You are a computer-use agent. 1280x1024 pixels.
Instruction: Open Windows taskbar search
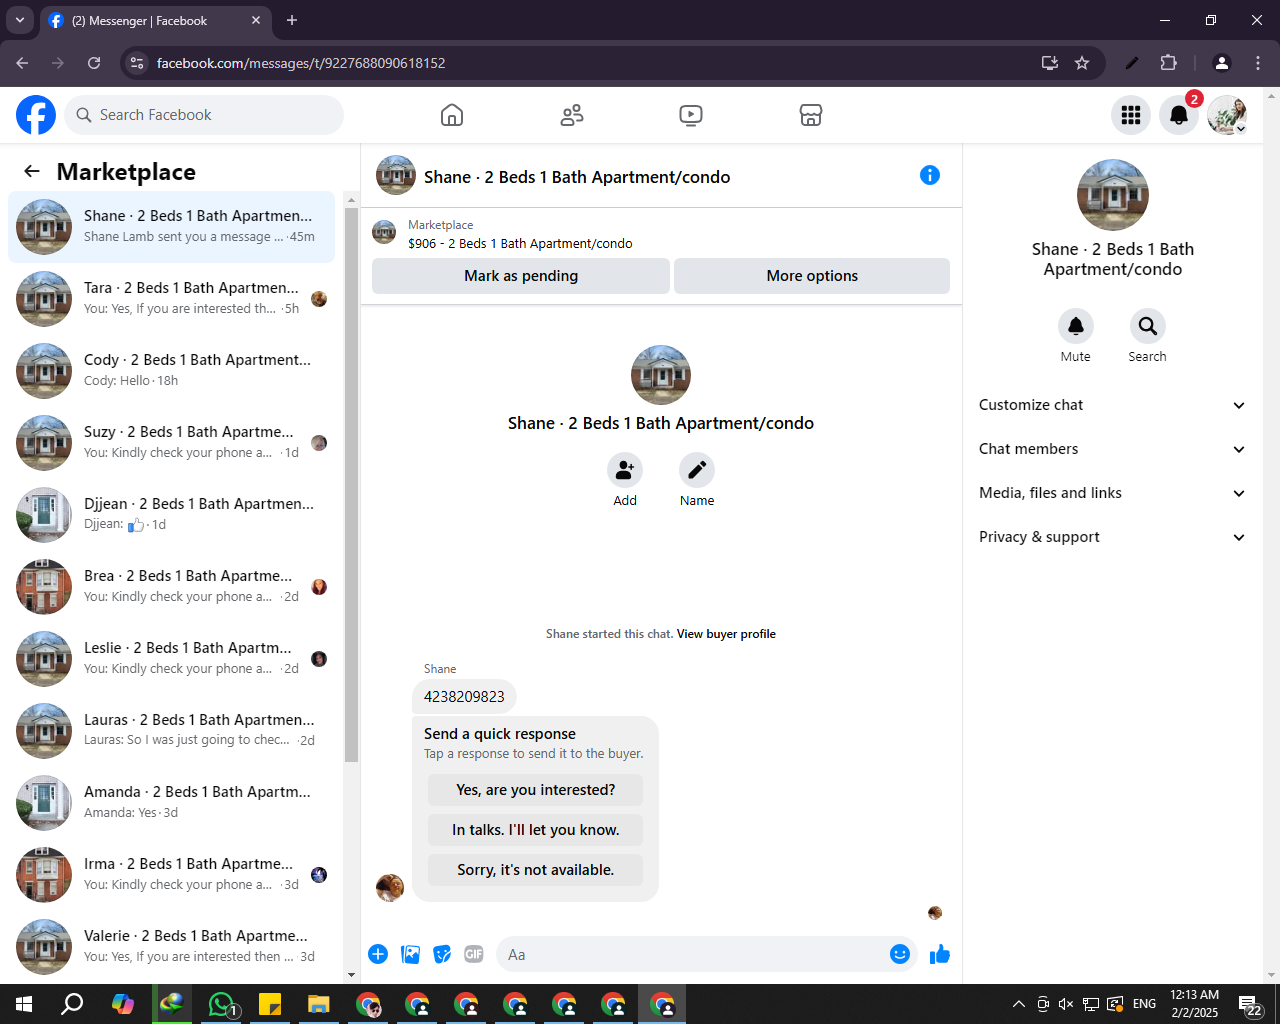click(x=72, y=1004)
